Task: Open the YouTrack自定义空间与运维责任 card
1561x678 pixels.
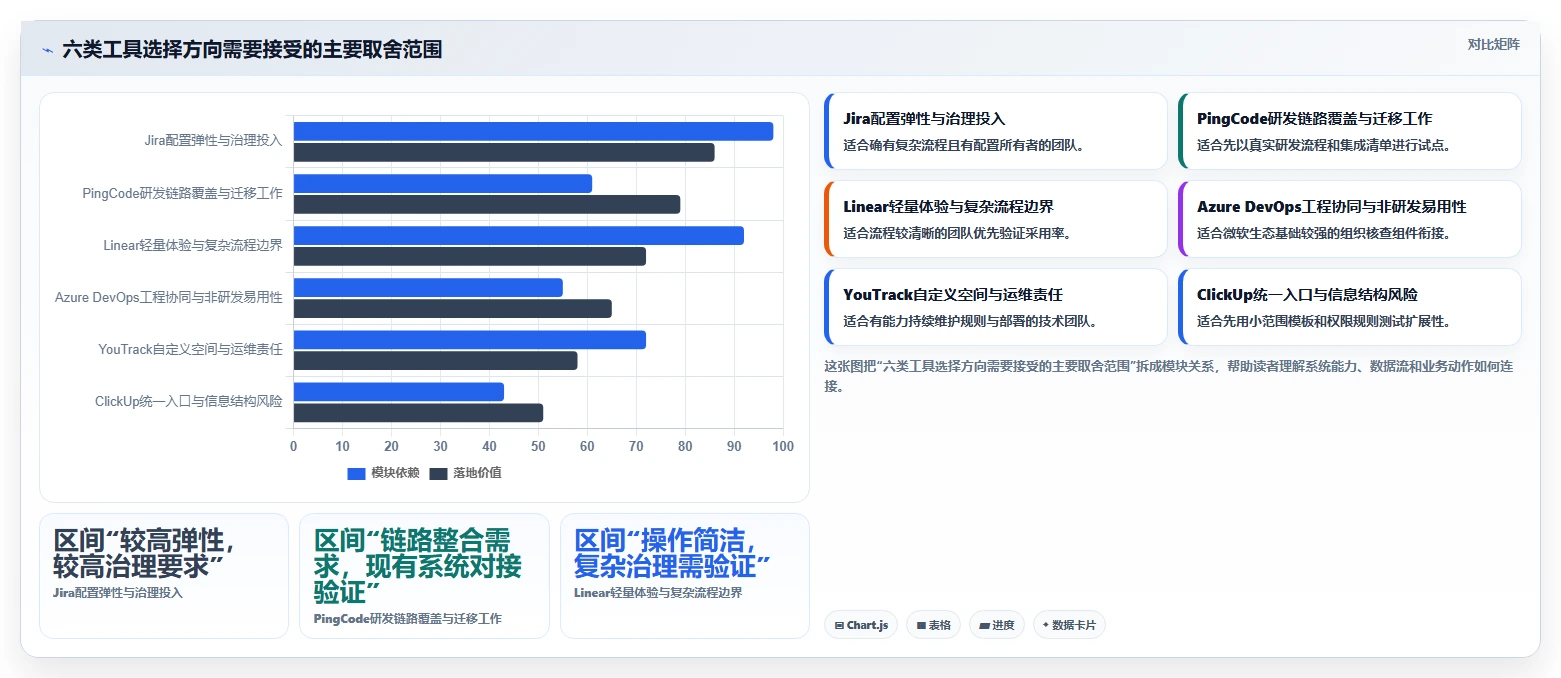Action: click(996, 307)
